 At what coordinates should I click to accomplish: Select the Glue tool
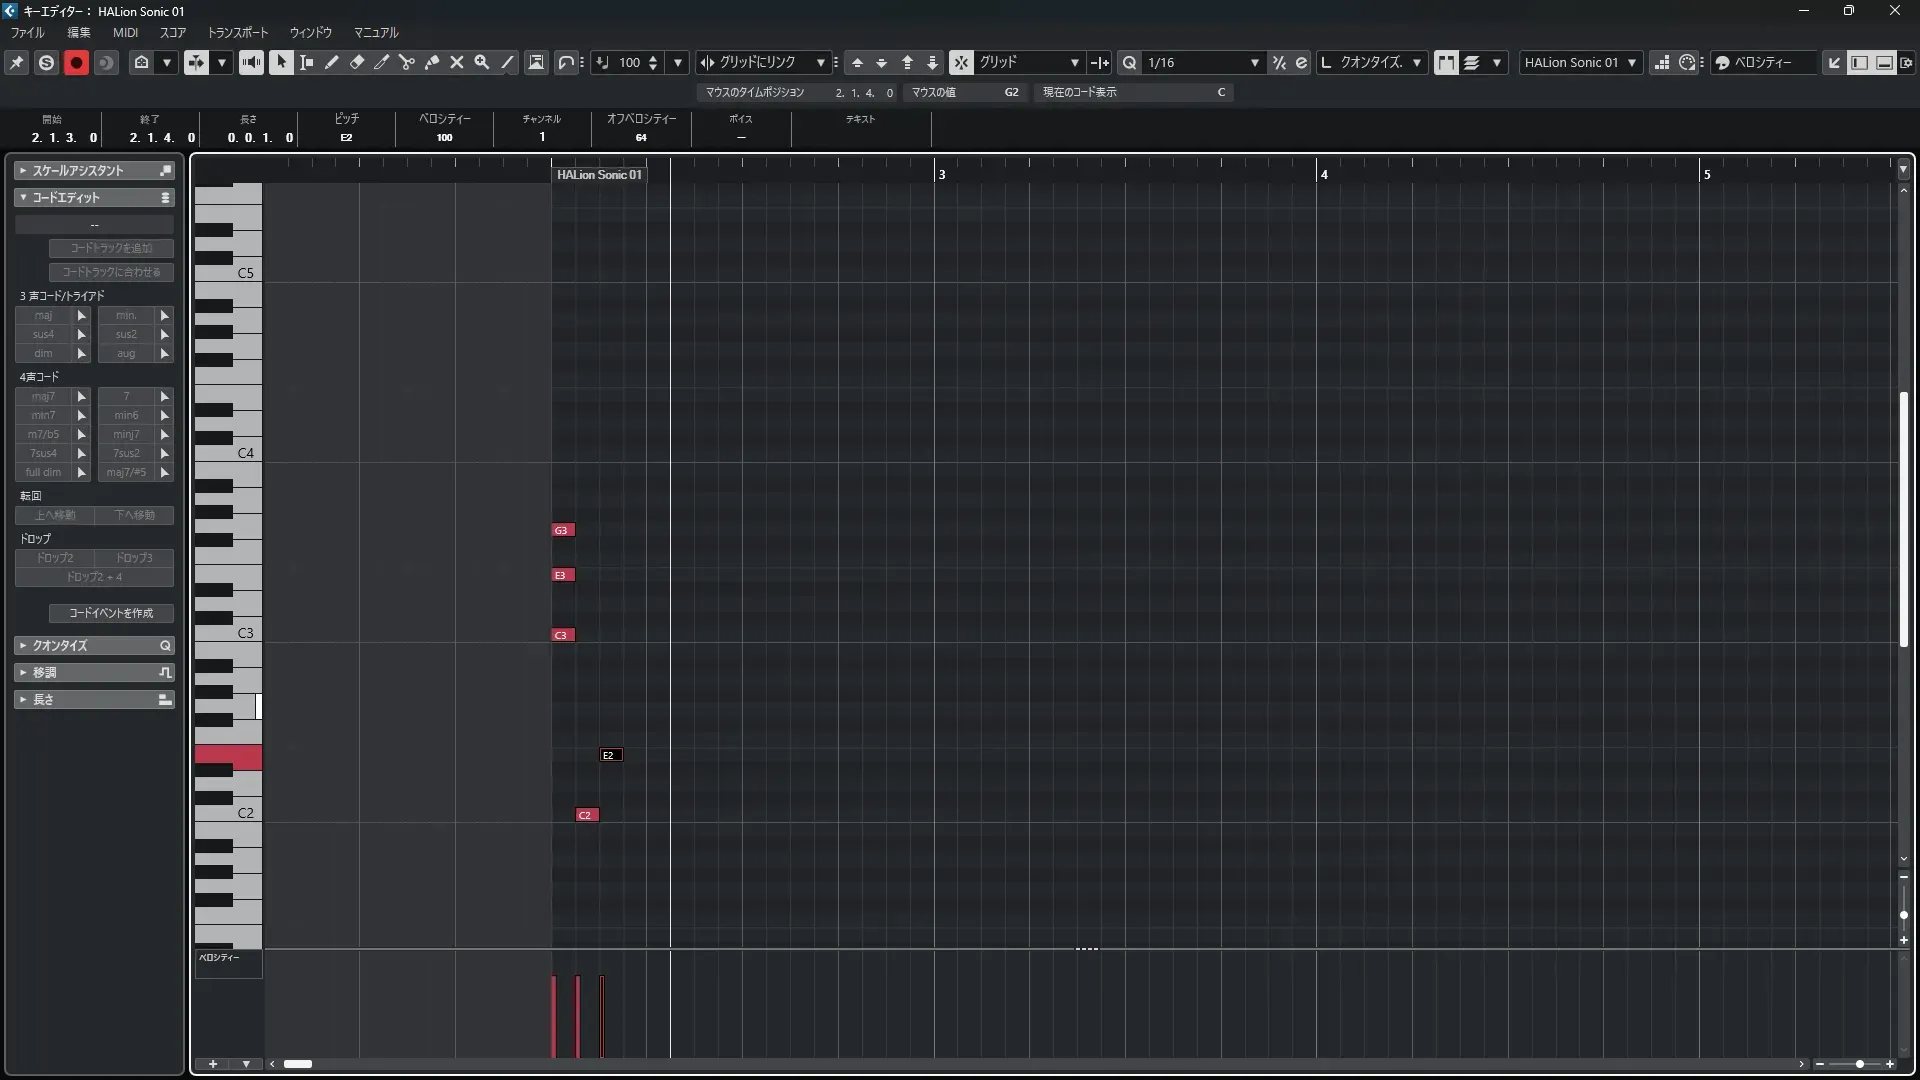click(432, 62)
